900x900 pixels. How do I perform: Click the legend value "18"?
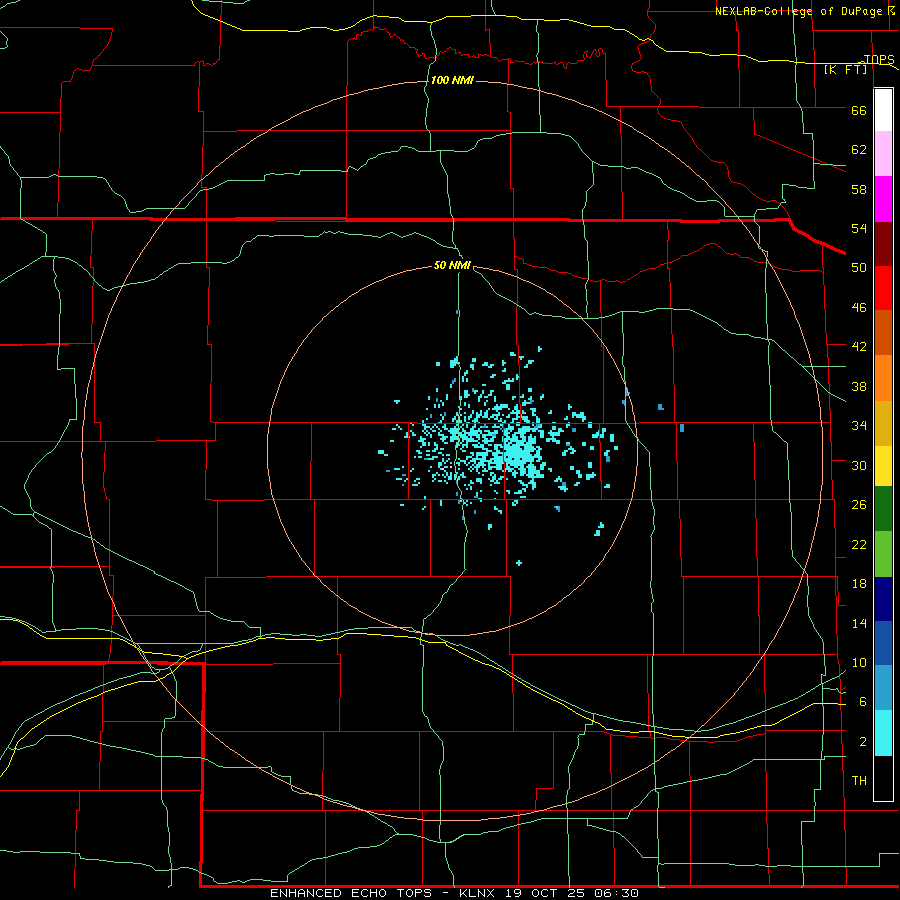point(859,584)
